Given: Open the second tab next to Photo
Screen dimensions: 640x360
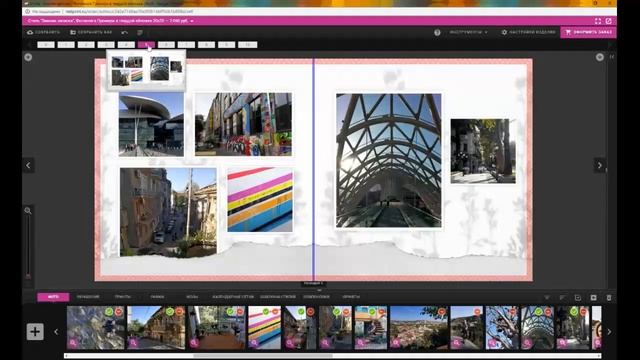Looking at the screenshot, I should click(x=88, y=297).
